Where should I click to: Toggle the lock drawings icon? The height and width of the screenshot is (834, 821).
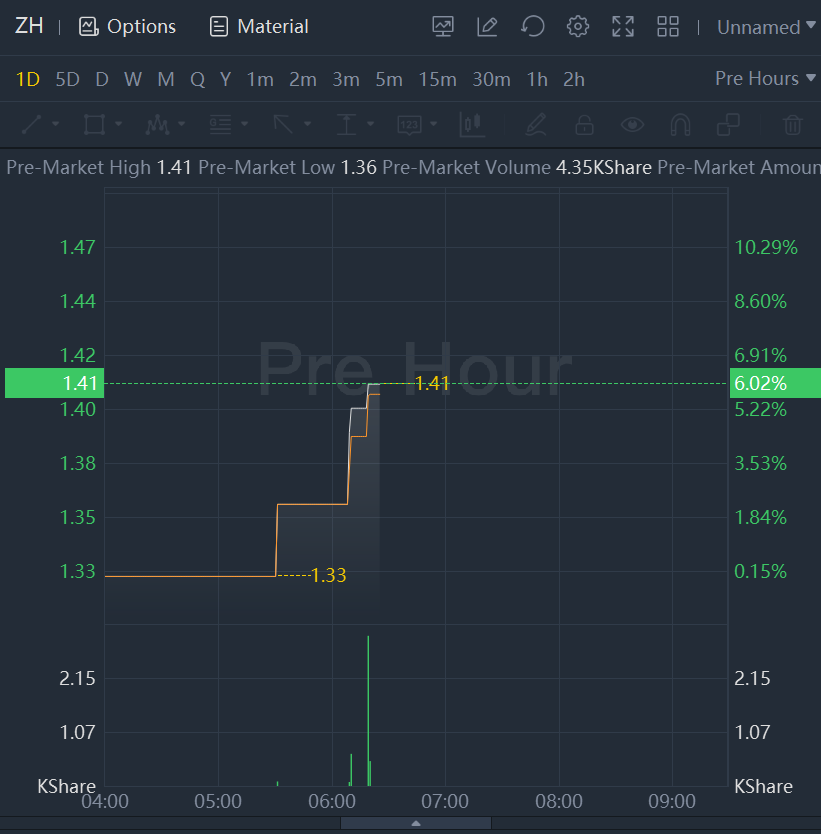584,125
